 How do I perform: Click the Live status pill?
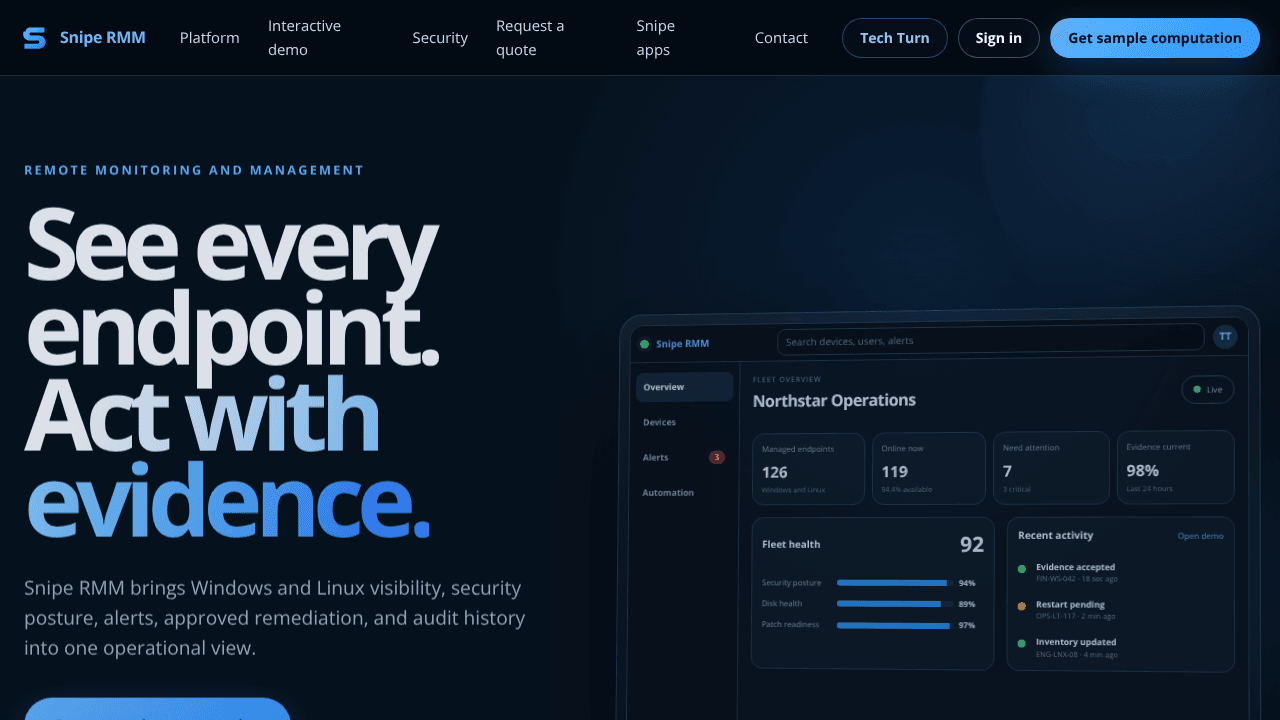(x=1208, y=389)
